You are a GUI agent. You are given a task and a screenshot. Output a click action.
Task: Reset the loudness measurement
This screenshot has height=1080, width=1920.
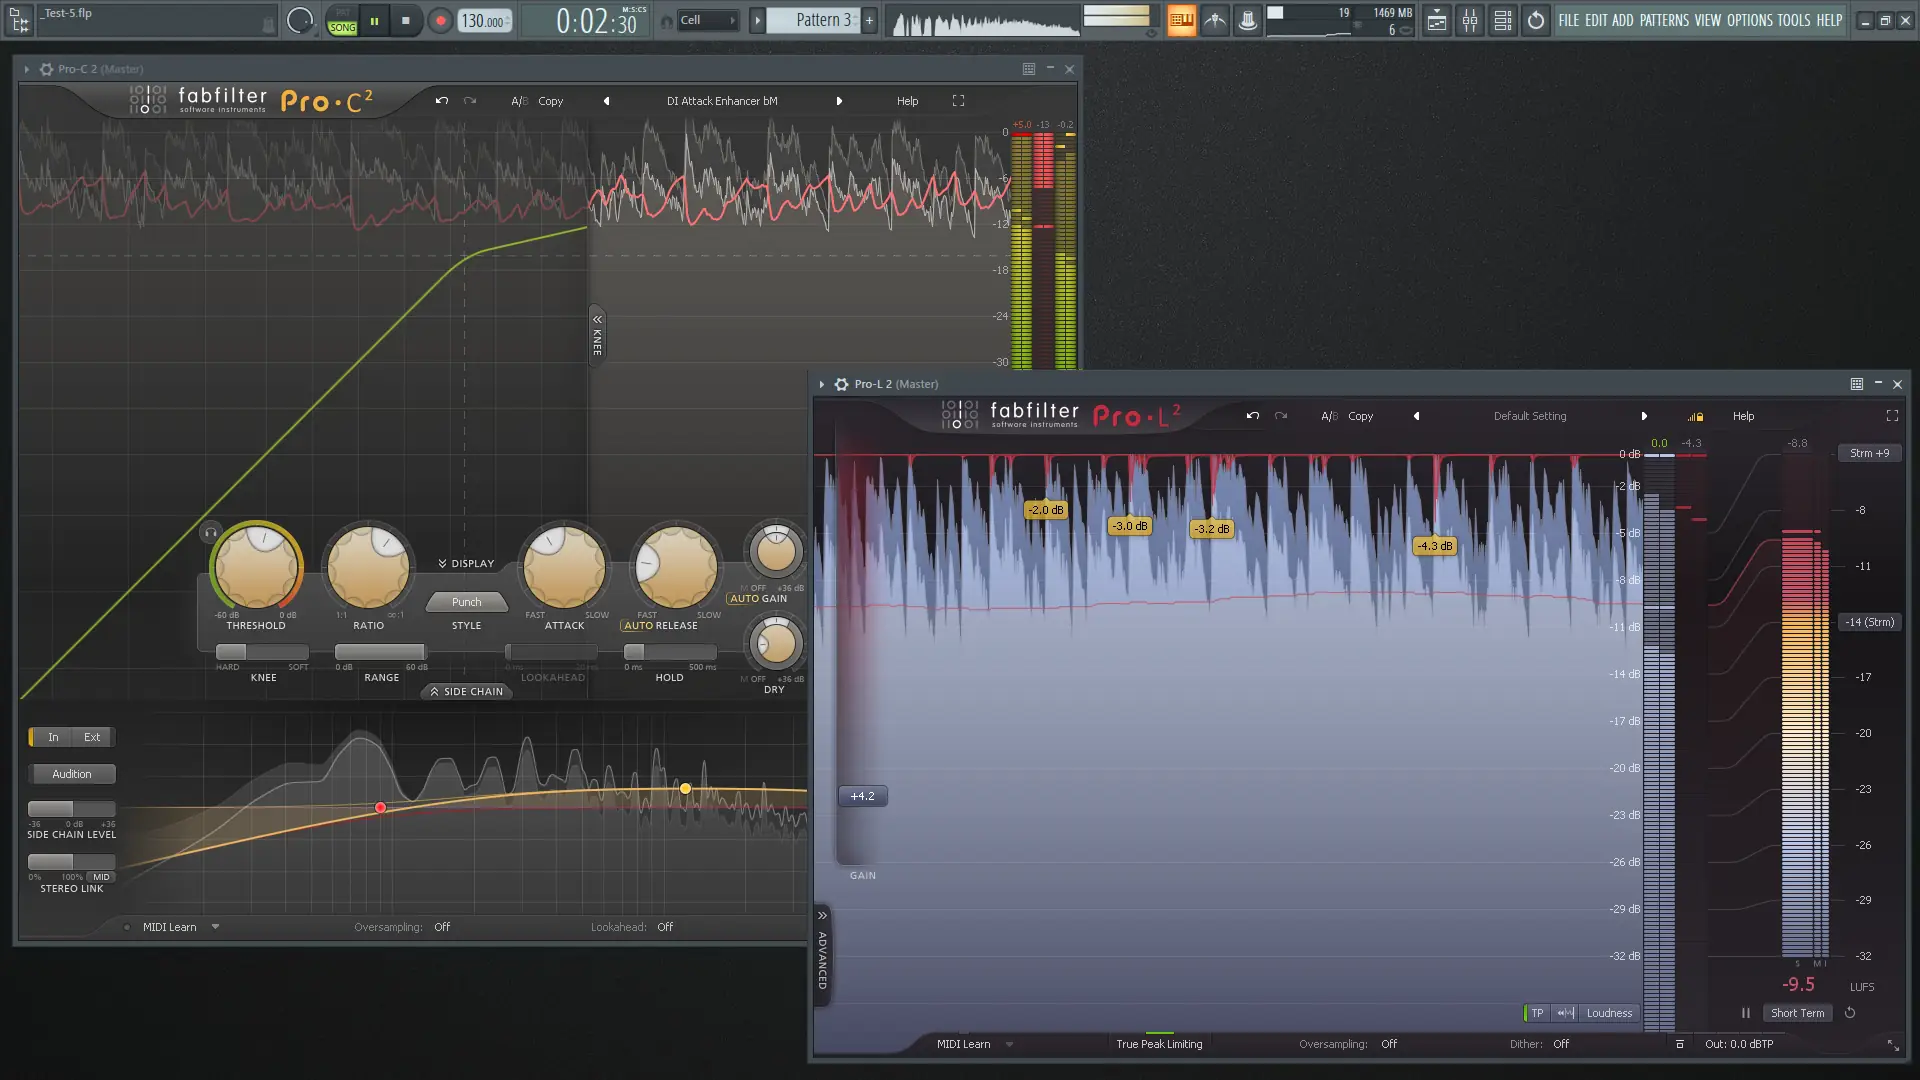coord(1850,1013)
